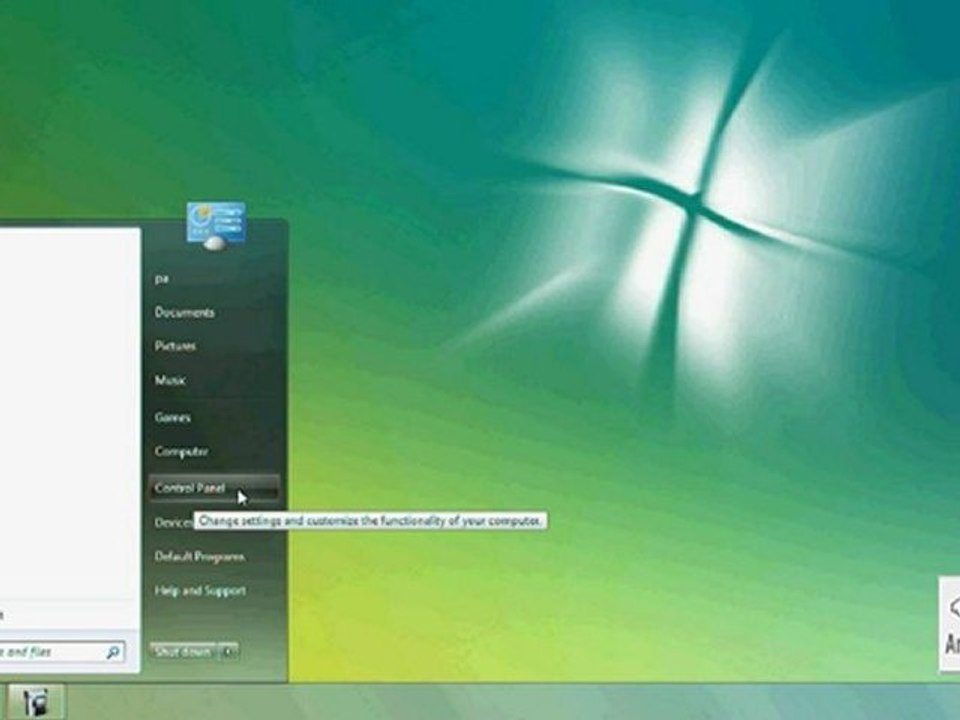
Task: Open Help and Support
Action: 200,591
